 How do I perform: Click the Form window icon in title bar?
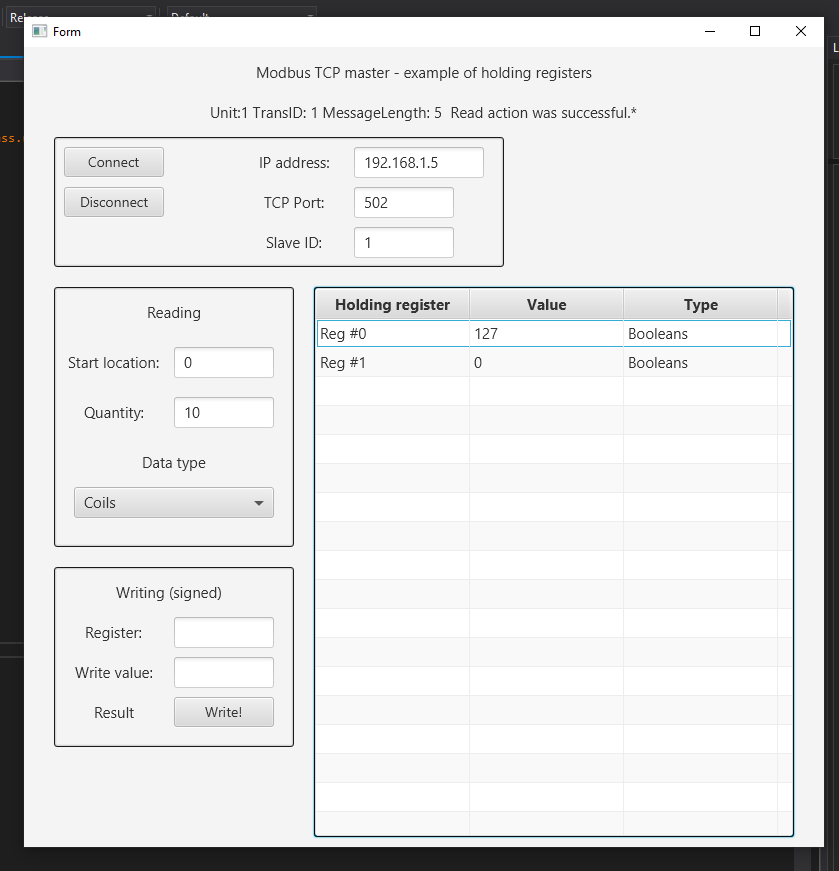point(39,32)
